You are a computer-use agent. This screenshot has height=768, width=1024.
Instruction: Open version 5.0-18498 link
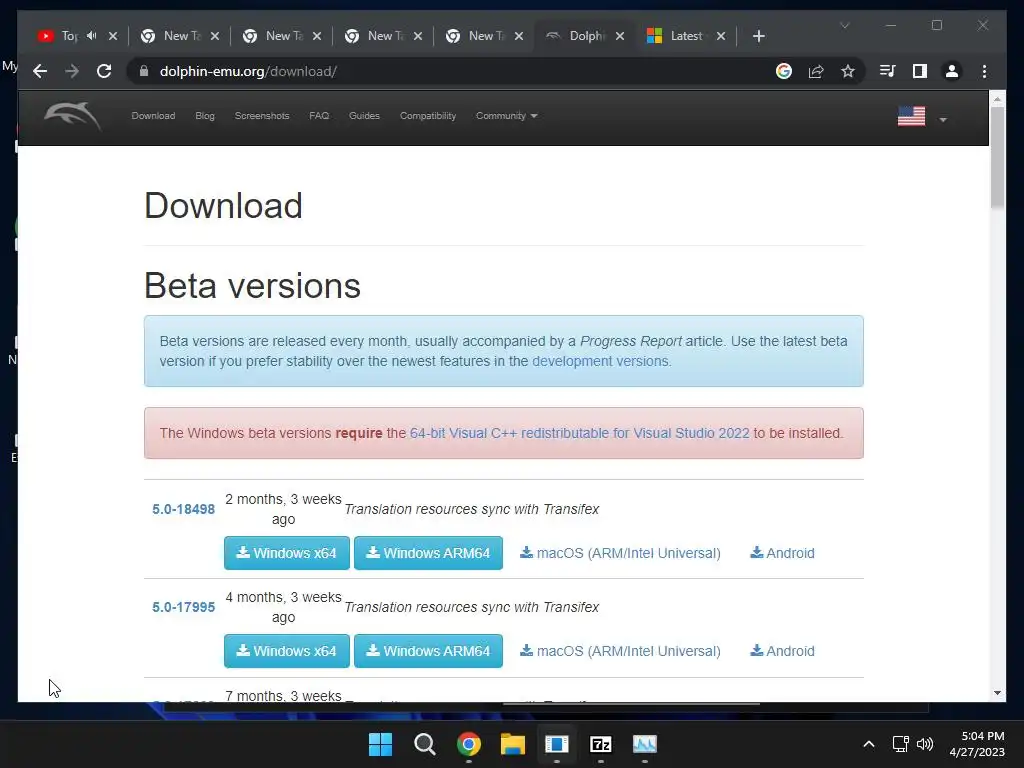tap(184, 509)
